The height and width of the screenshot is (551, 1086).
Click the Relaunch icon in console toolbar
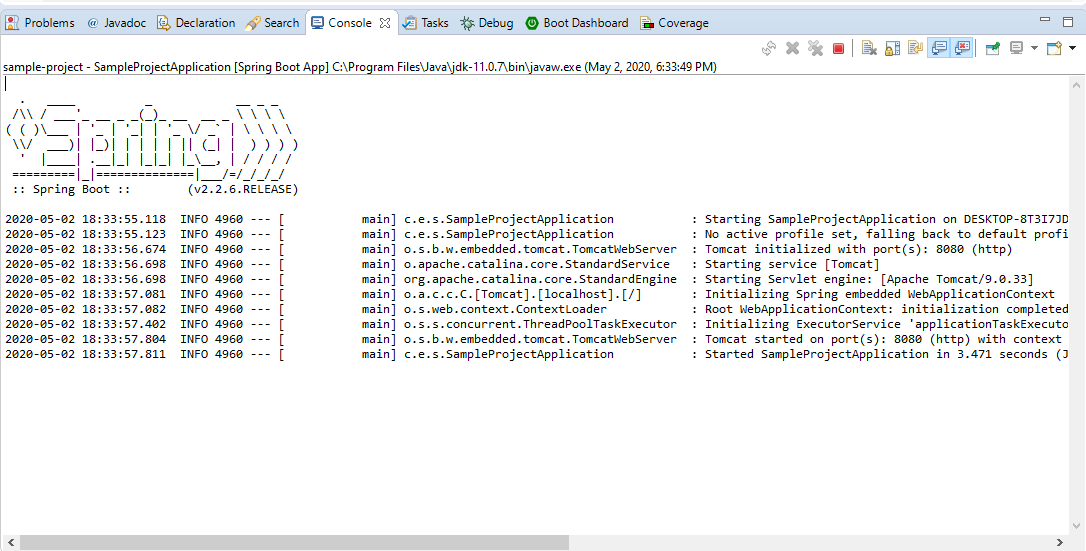[x=769, y=48]
